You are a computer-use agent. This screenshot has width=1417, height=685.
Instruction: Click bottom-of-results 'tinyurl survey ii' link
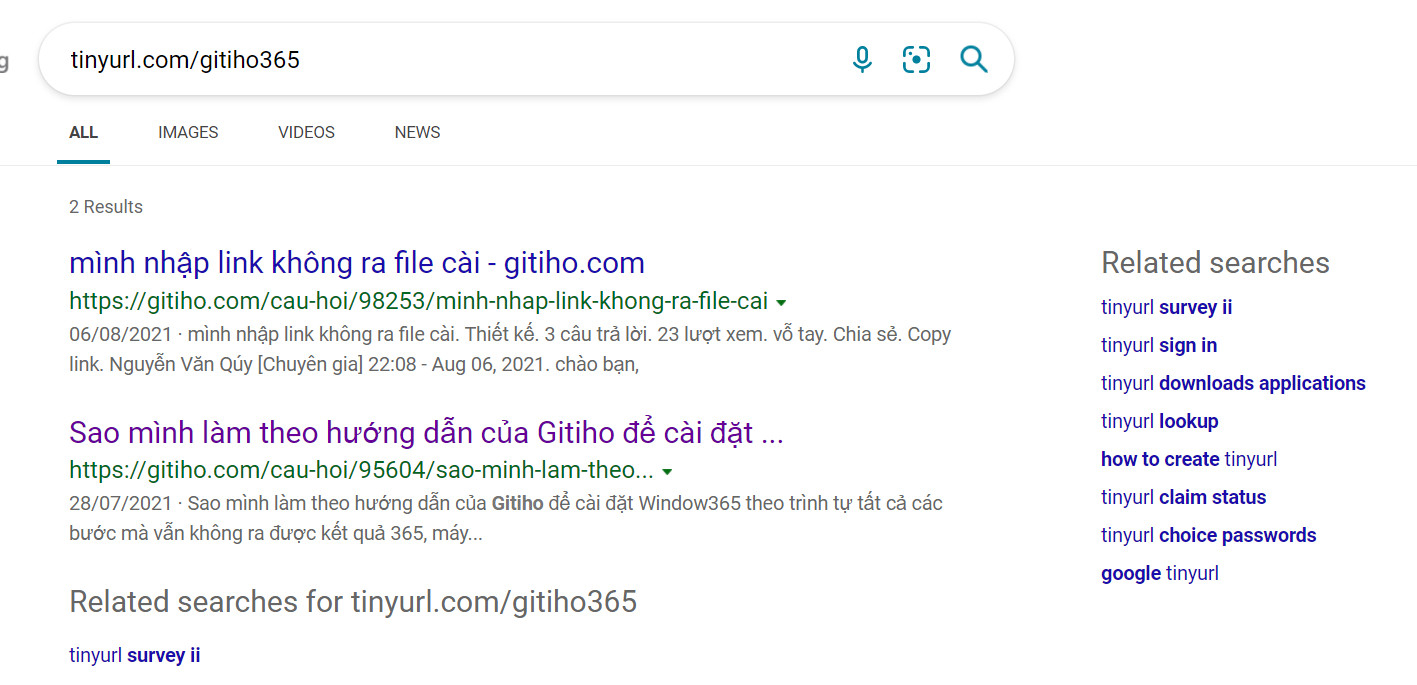pyautogui.click(x=135, y=656)
